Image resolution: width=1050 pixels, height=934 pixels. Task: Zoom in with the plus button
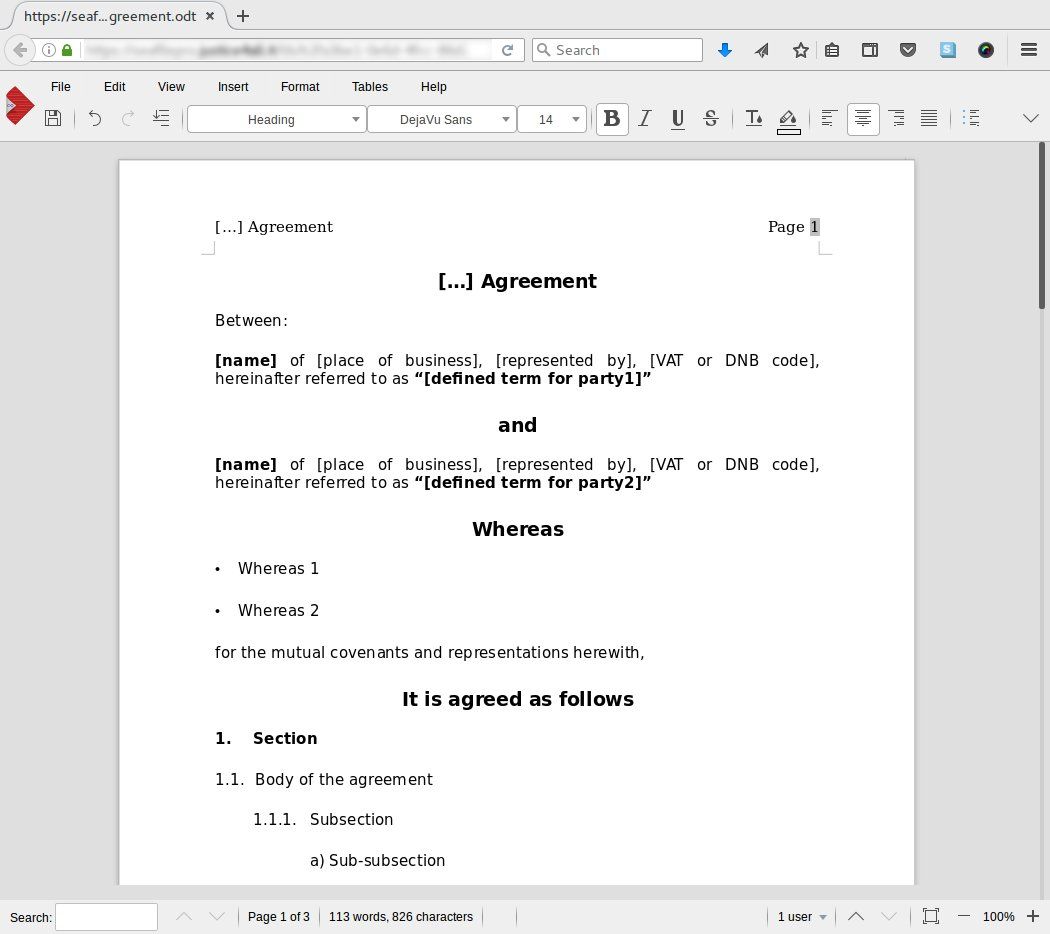[x=1033, y=916]
